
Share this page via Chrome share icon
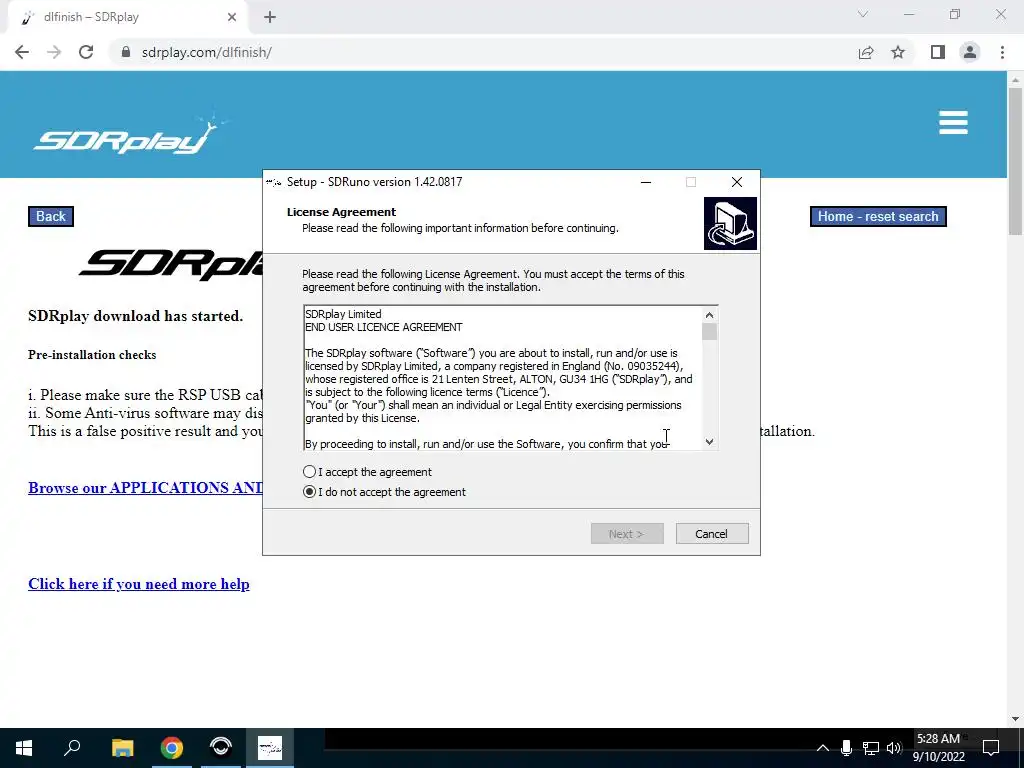click(866, 52)
